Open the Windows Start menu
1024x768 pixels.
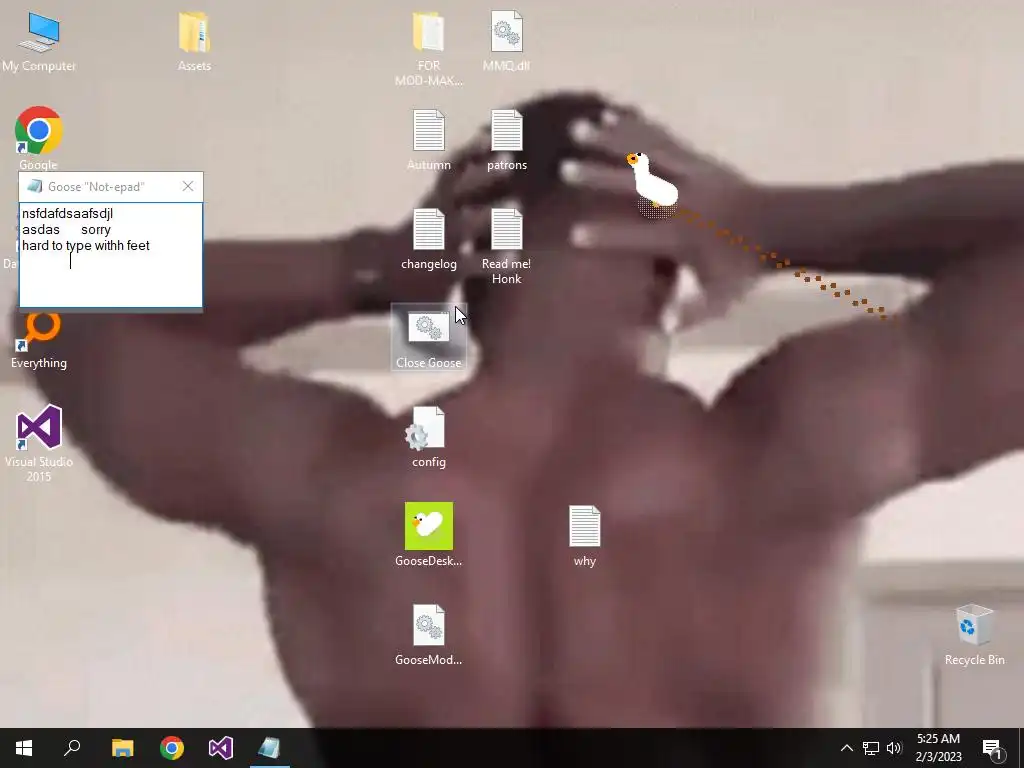point(24,748)
